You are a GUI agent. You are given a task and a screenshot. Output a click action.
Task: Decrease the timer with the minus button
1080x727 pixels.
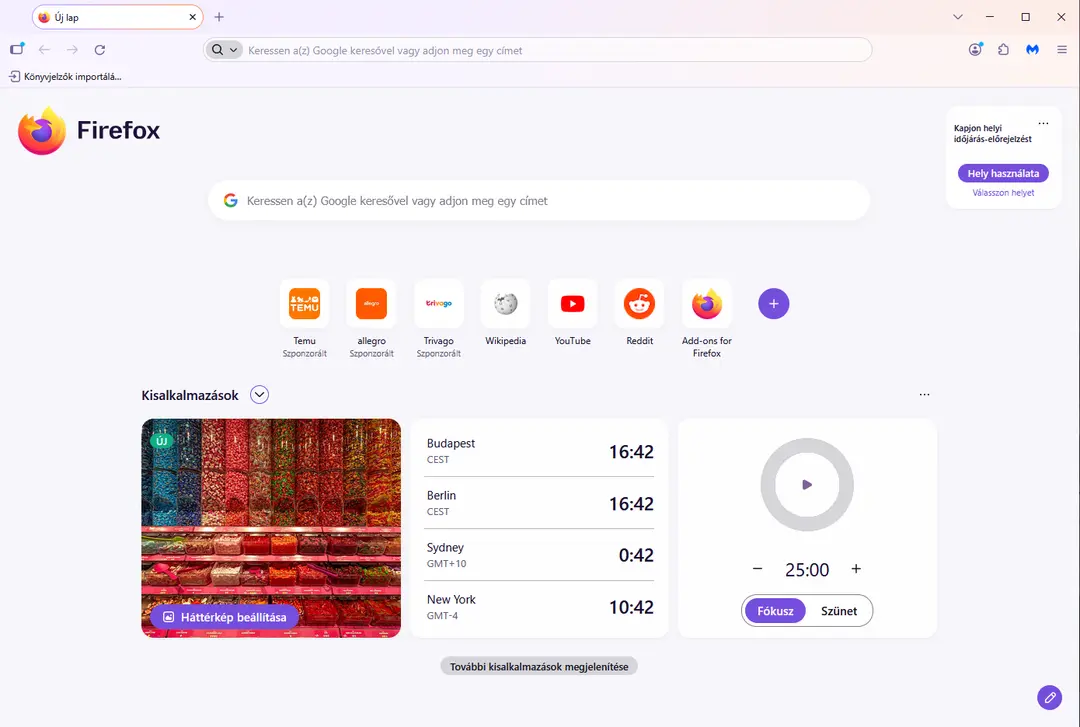coord(758,569)
